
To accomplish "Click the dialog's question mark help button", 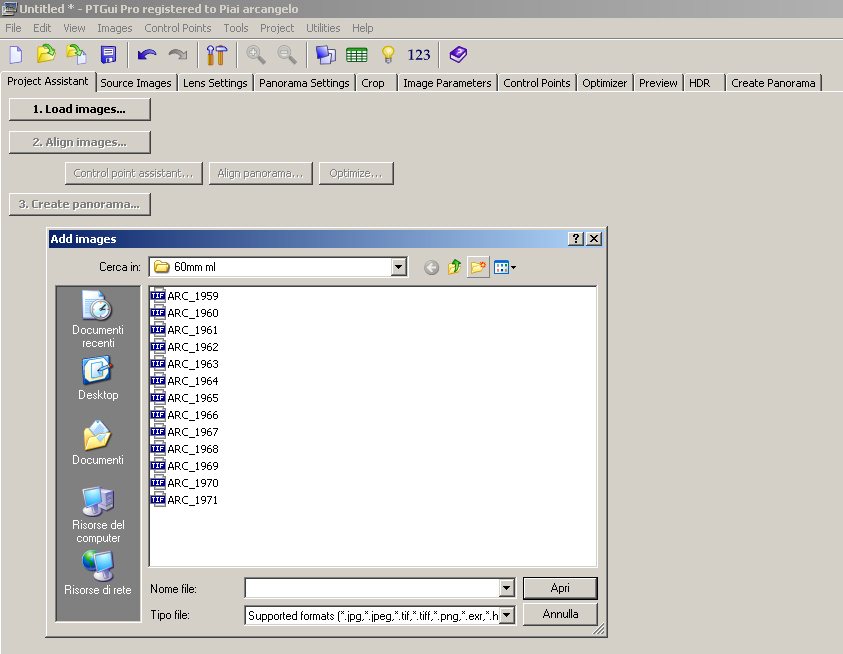I will [576, 239].
